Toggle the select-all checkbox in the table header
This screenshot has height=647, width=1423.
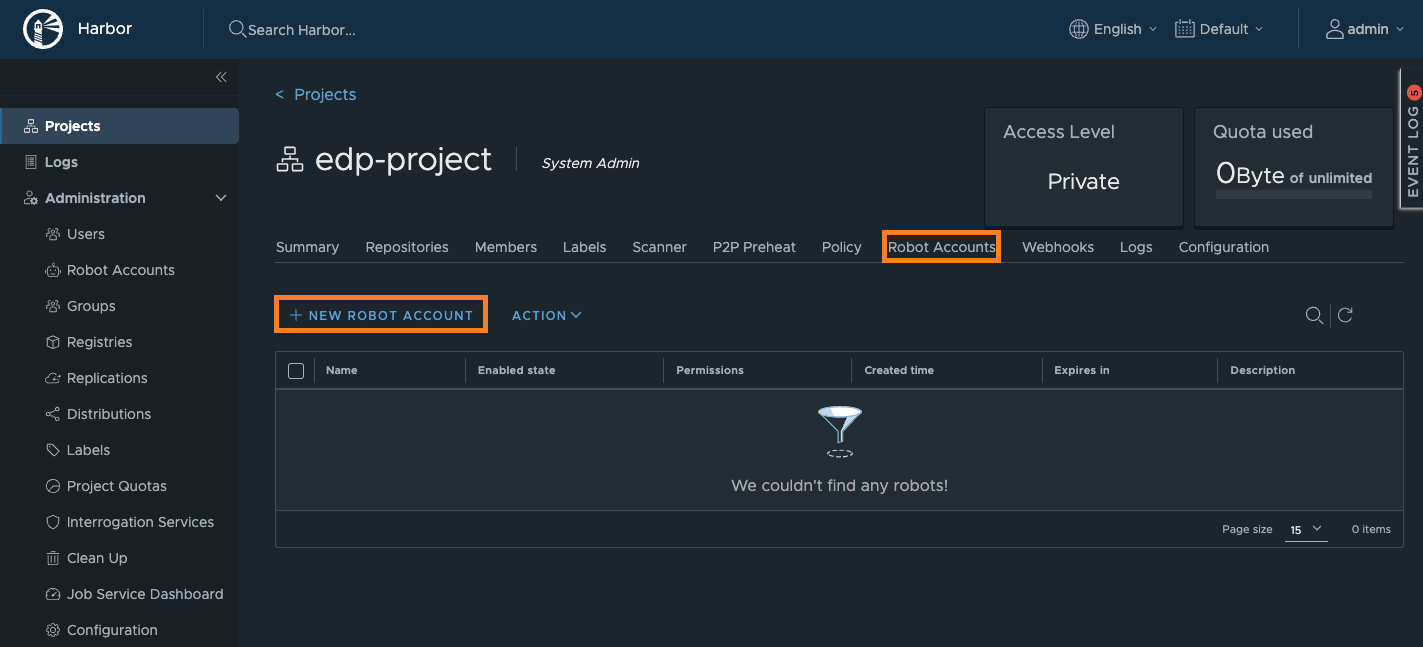click(x=296, y=371)
